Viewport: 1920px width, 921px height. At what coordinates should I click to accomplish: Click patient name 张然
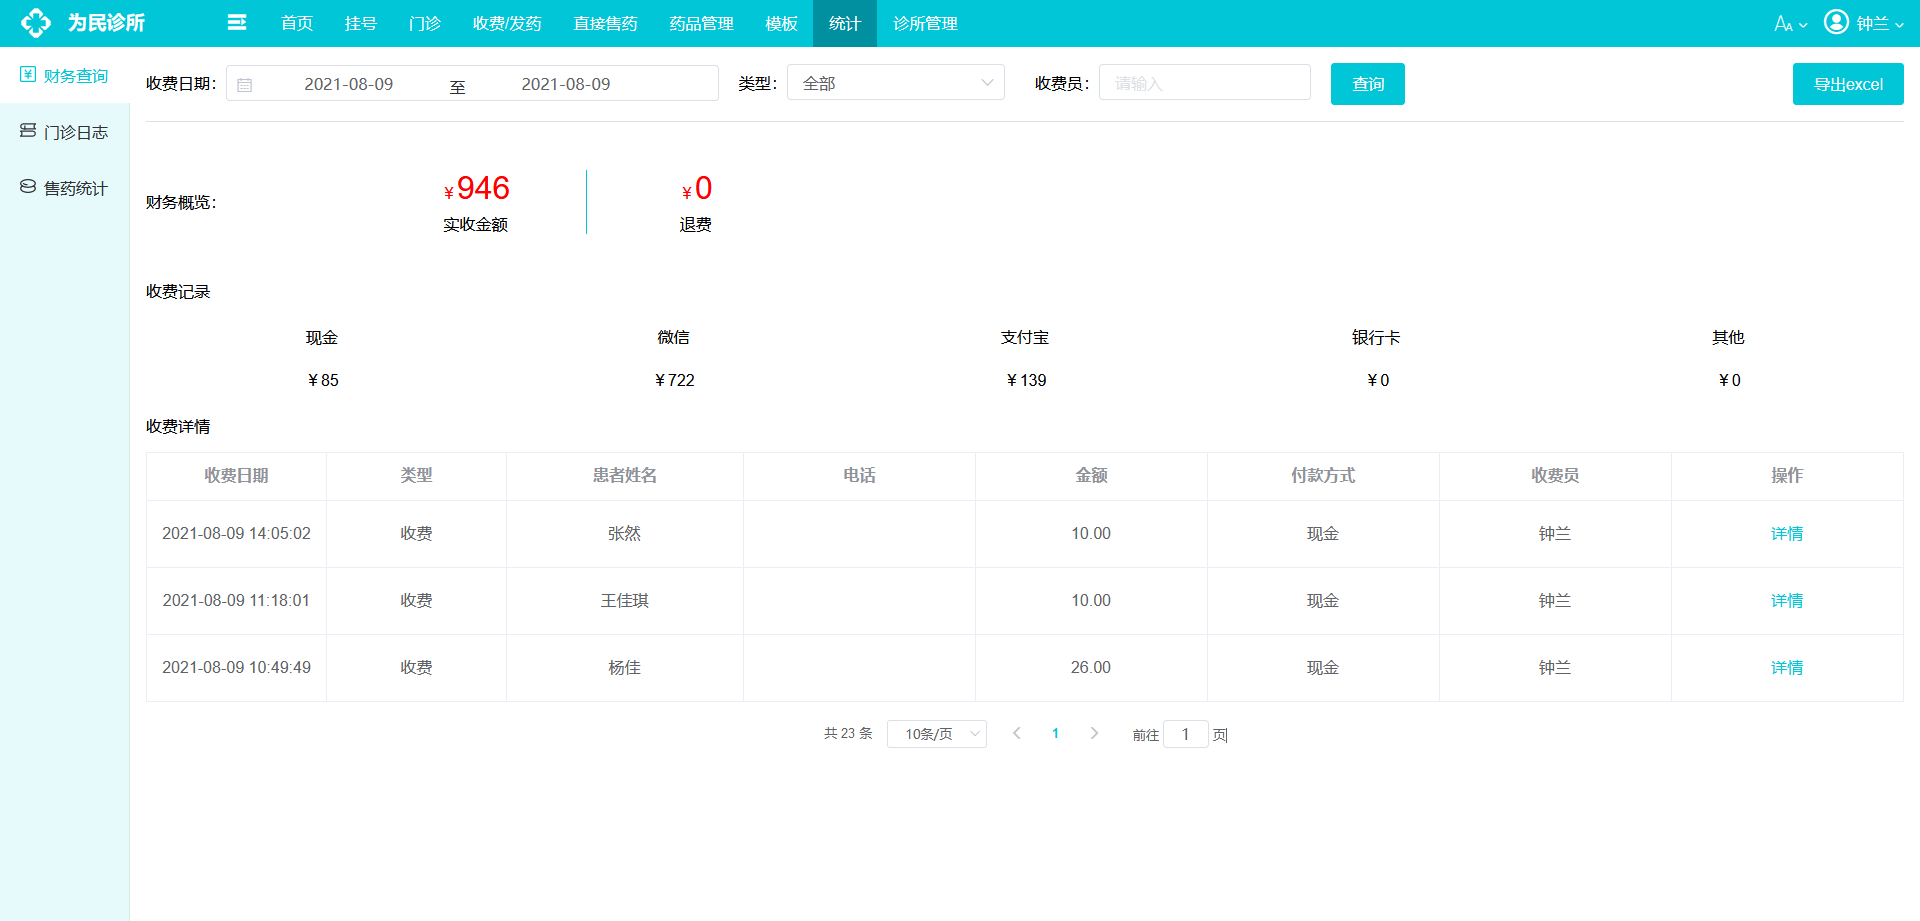pyautogui.click(x=625, y=534)
